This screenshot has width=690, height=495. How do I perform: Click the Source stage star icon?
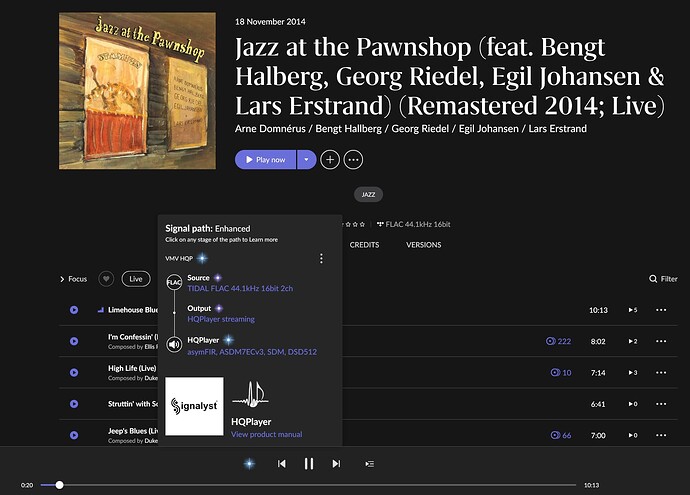(218, 278)
